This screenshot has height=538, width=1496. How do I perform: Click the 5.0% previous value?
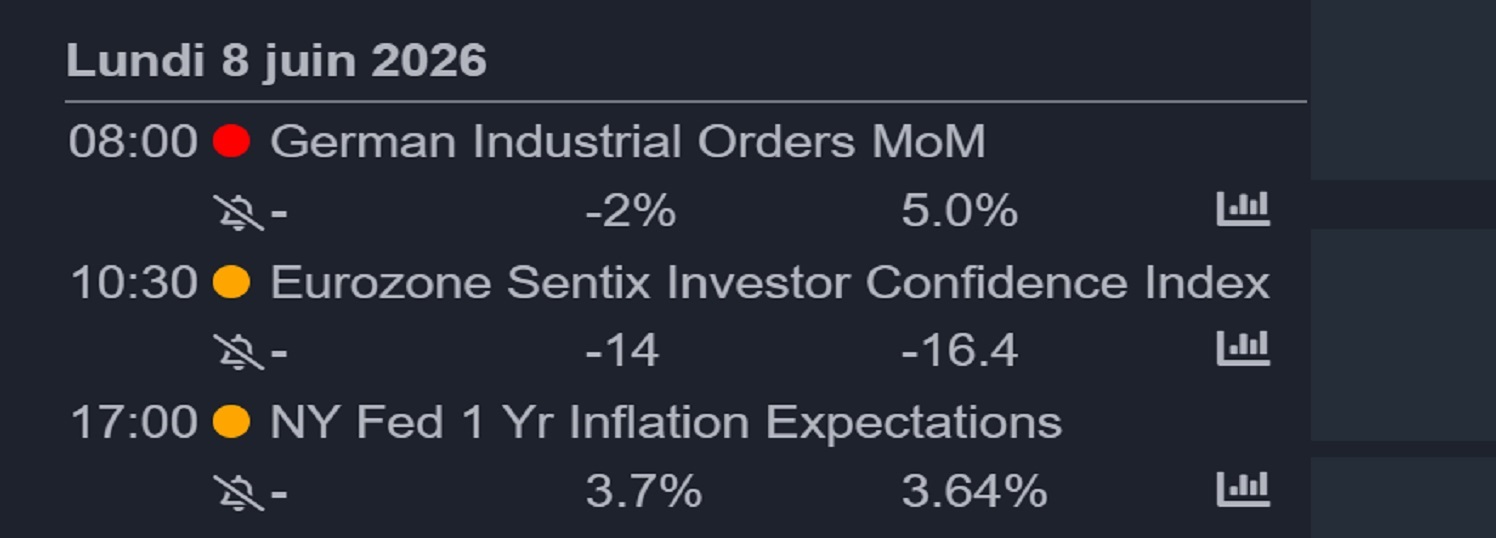click(960, 212)
